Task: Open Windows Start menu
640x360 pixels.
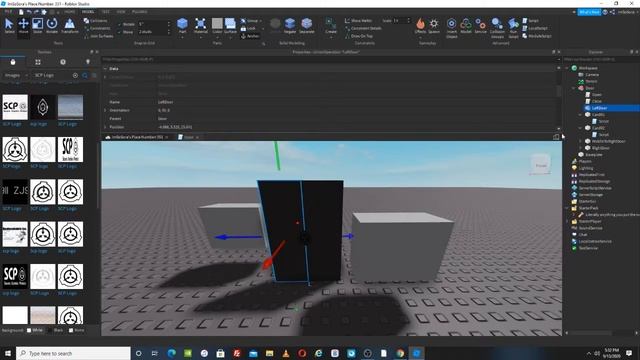Action: pyautogui.click(x=8, y=353)
